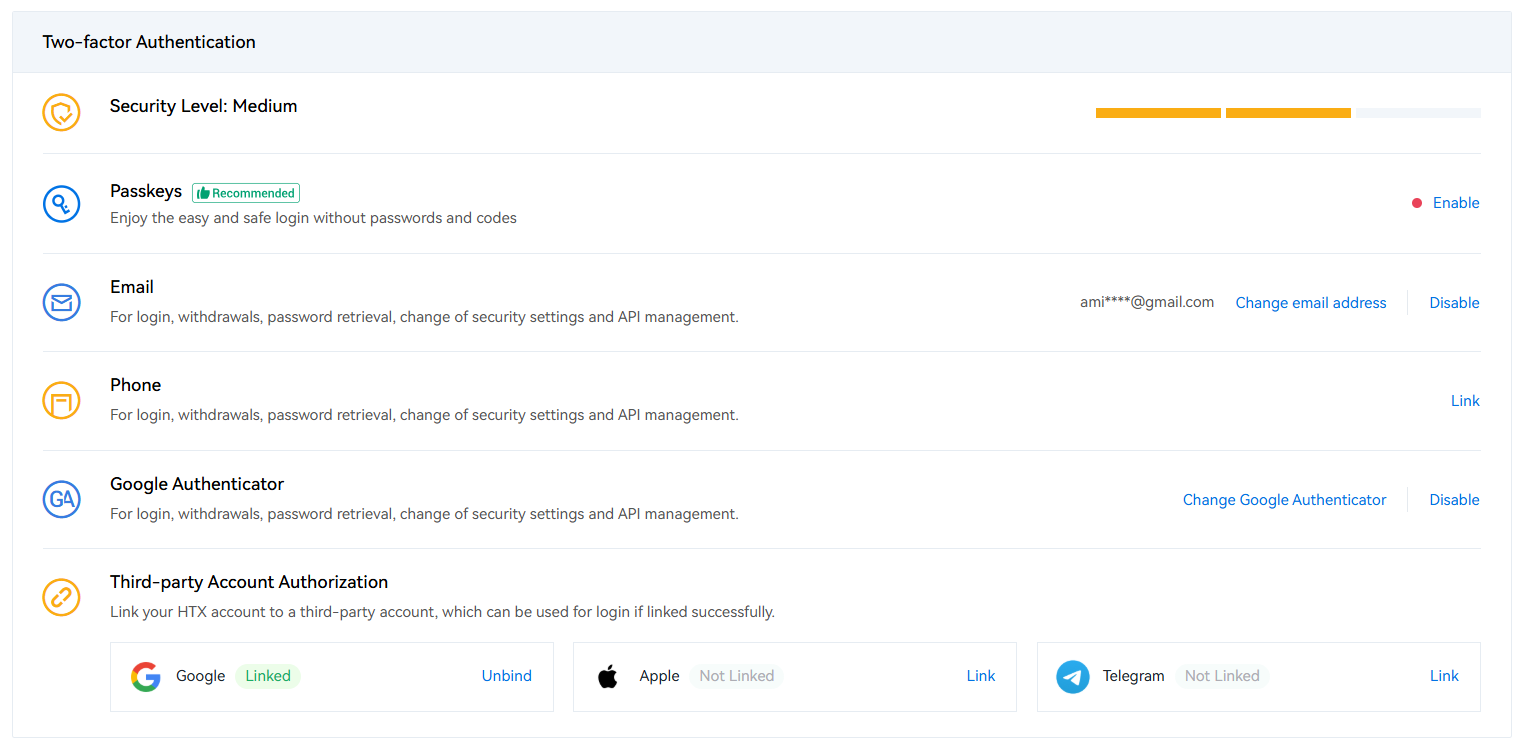Click the Google provider name label
This screenshot has width=1523, height=749.
pyautogui.click(x=200, y=676)
